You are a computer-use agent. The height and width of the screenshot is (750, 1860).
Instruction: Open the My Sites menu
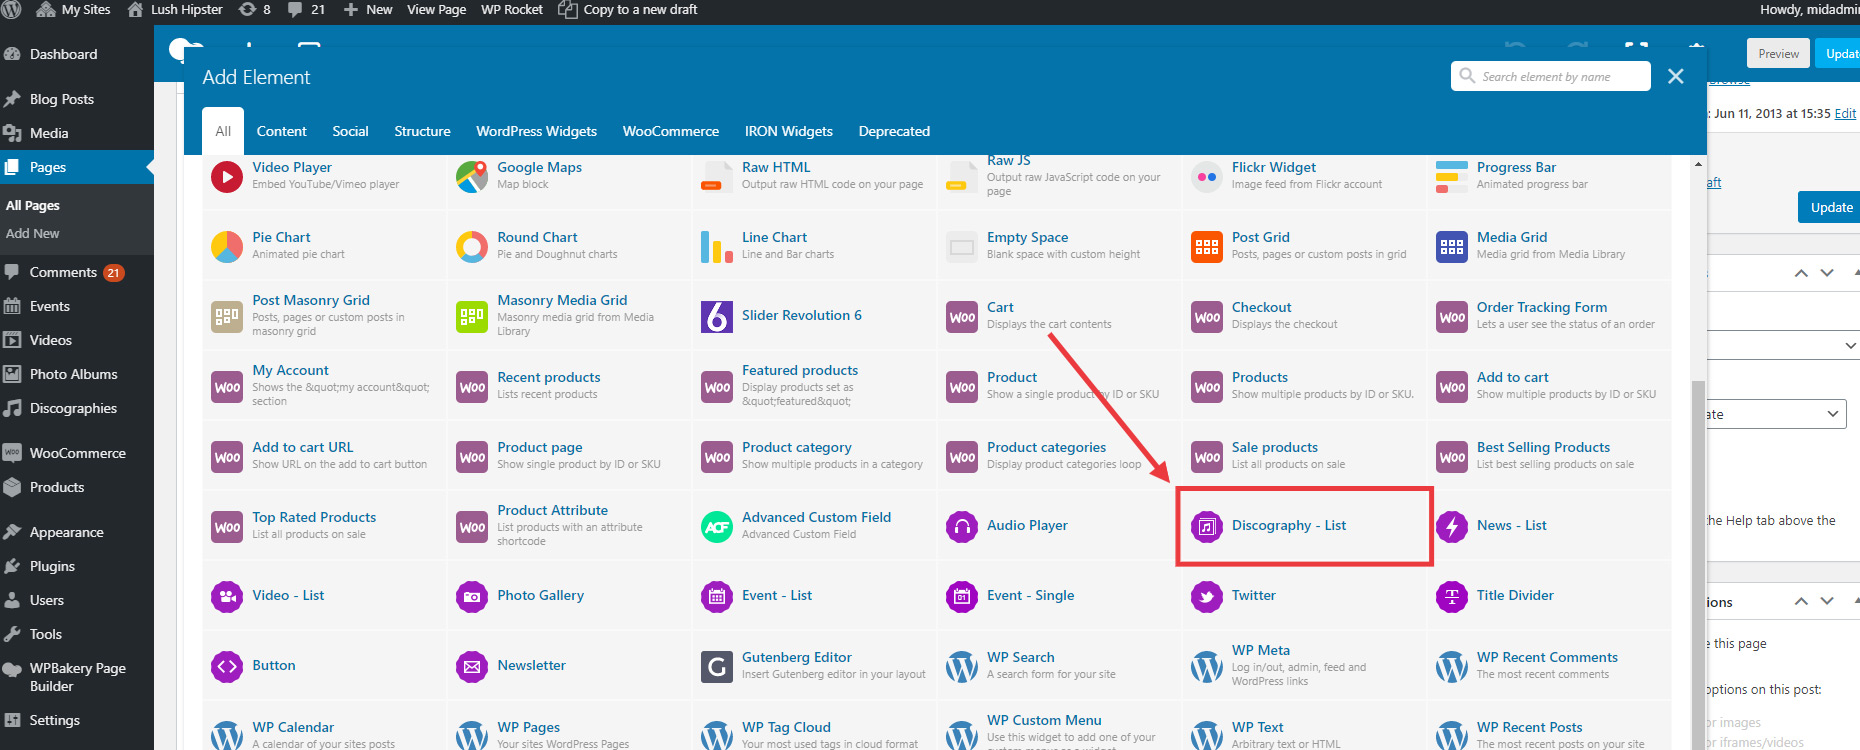coord(73,10)
